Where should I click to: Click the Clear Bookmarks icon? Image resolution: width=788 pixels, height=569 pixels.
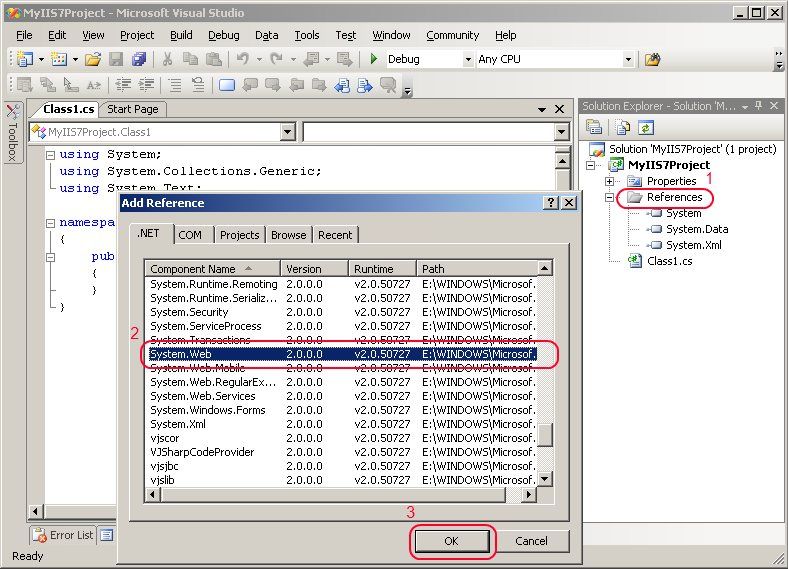[x=388, y=85]
